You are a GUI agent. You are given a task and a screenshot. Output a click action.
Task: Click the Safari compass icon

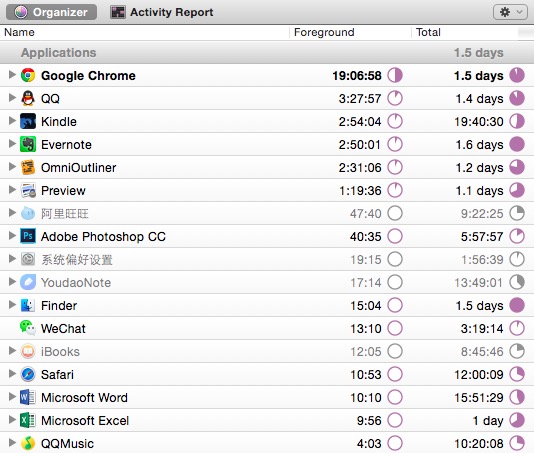[x=28, y=374]
